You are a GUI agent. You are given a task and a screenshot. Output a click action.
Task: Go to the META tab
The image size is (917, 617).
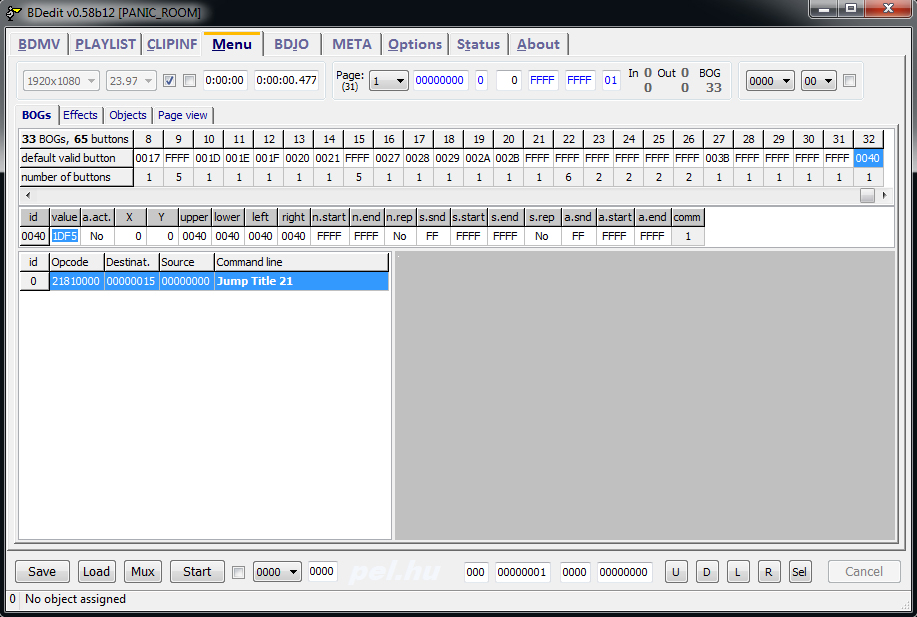[351, 44]
